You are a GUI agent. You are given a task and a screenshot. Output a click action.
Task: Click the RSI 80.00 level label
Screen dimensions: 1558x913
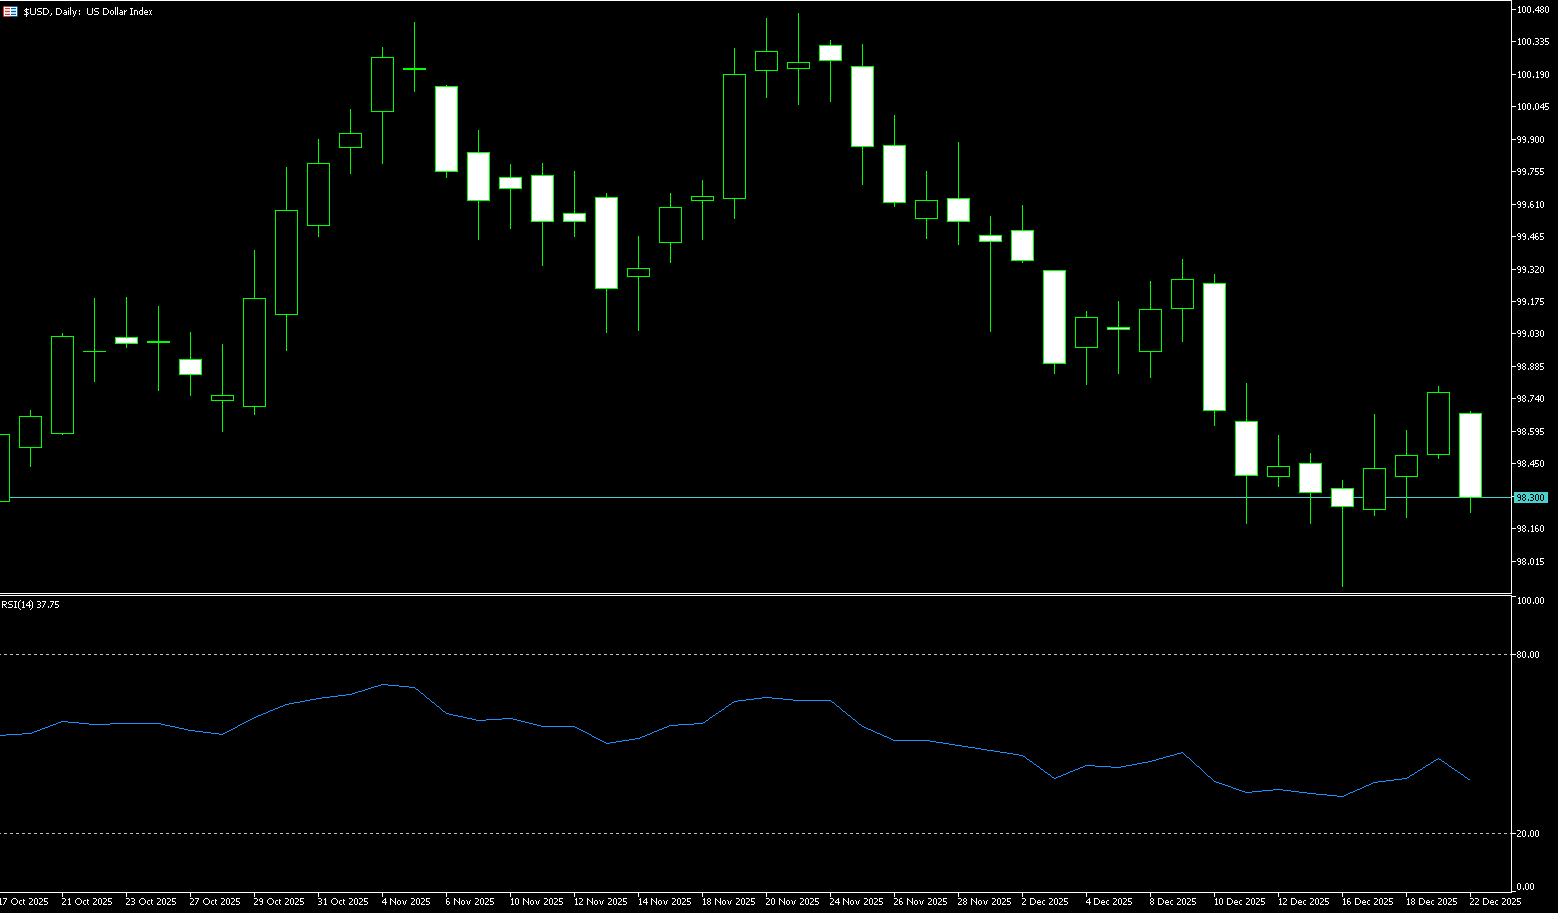pos(1527,655)
